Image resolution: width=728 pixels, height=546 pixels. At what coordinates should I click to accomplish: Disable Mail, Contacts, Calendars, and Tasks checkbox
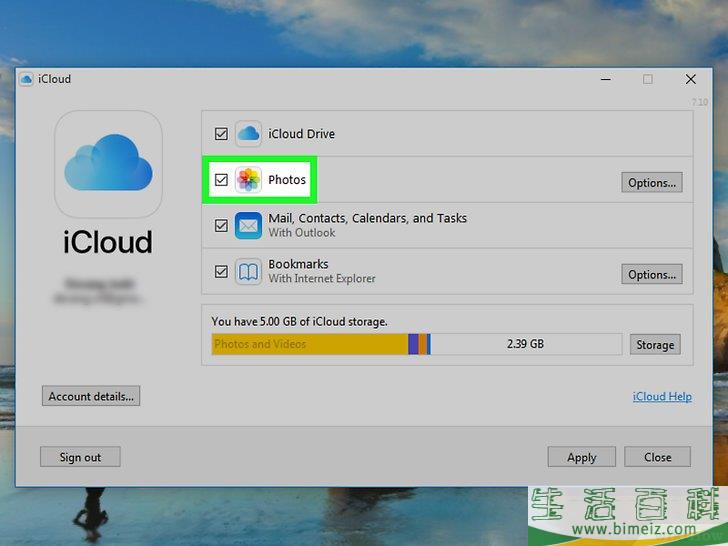click(x=221, y=226)
